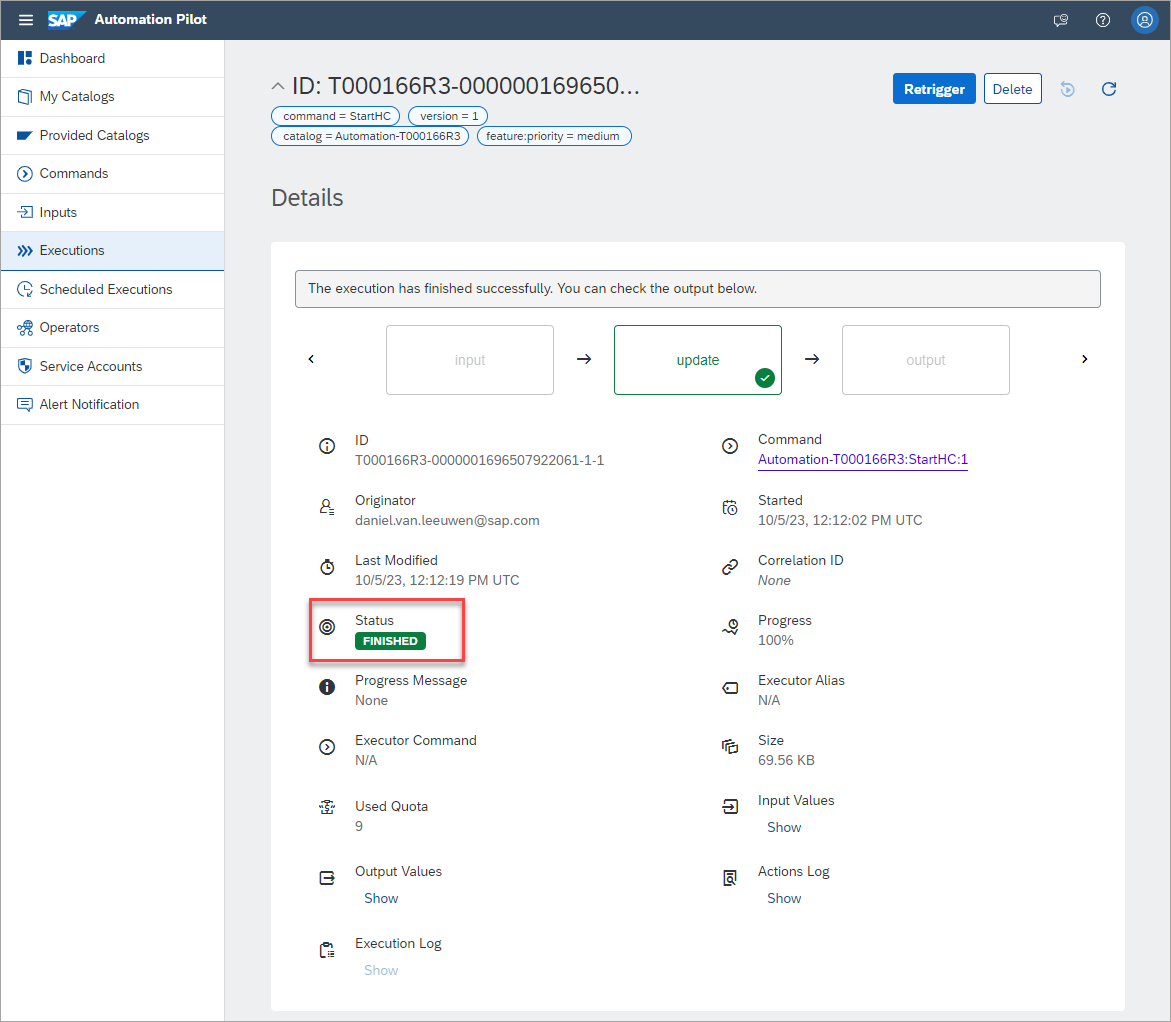Select the update step box
The image size is (1171, 1022).
click(x=698, y=359)
